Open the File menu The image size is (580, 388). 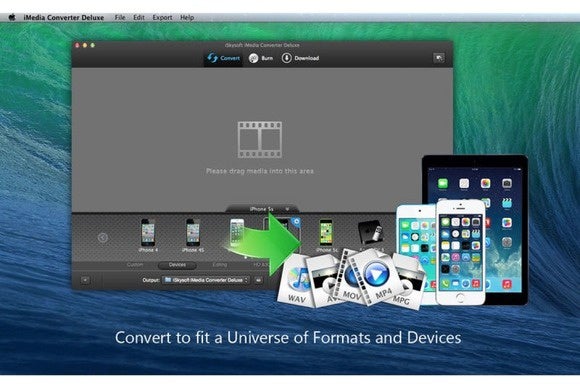click(x=120, y=17)
